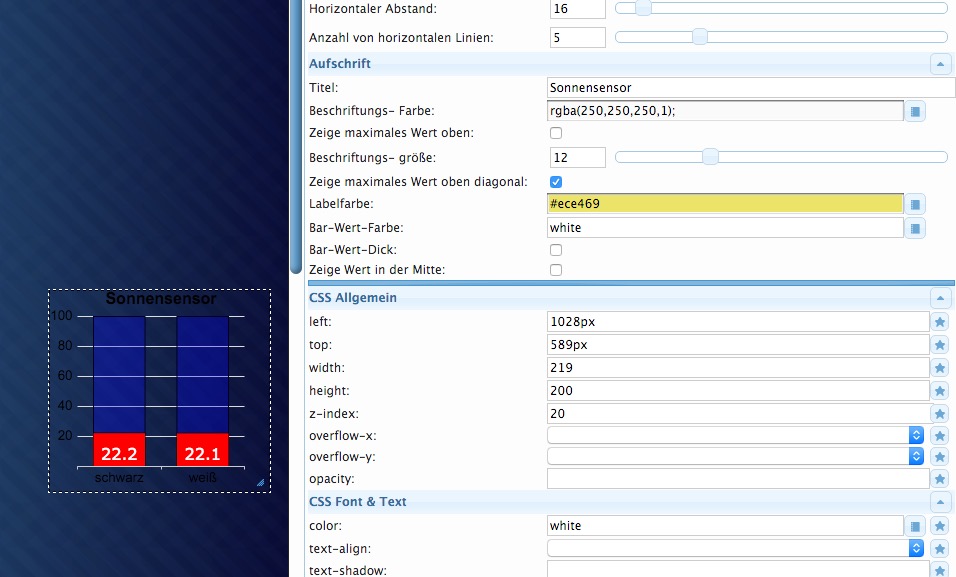Click star icon next to height field
This screenshot has width=956, height=577.
(x=940, y=391)
